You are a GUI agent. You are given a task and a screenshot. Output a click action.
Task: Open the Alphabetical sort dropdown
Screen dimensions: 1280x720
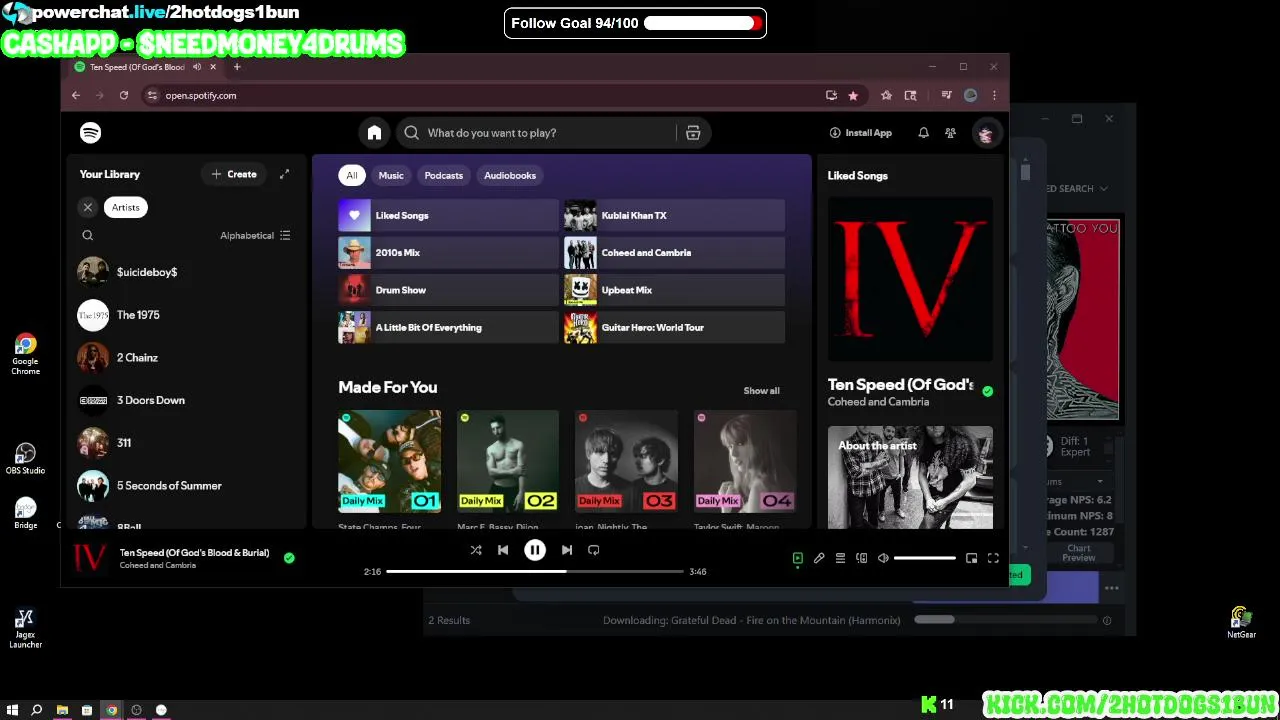(255, 236)
